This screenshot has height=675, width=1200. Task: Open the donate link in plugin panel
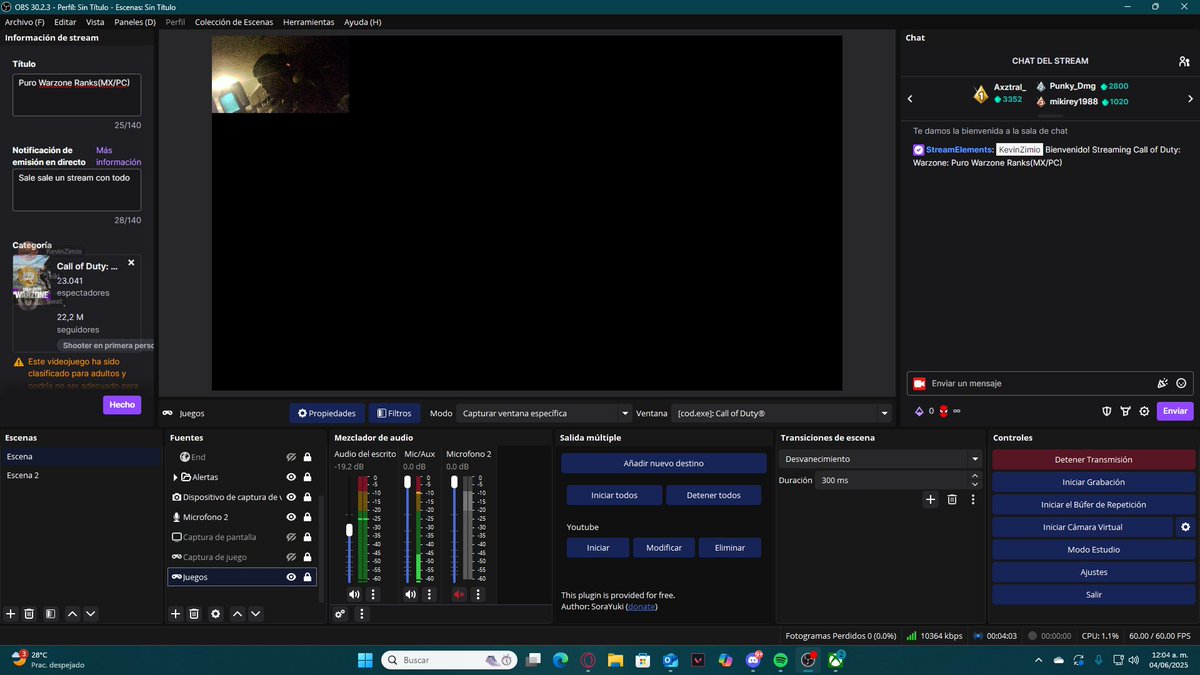[x=641, y=606]
